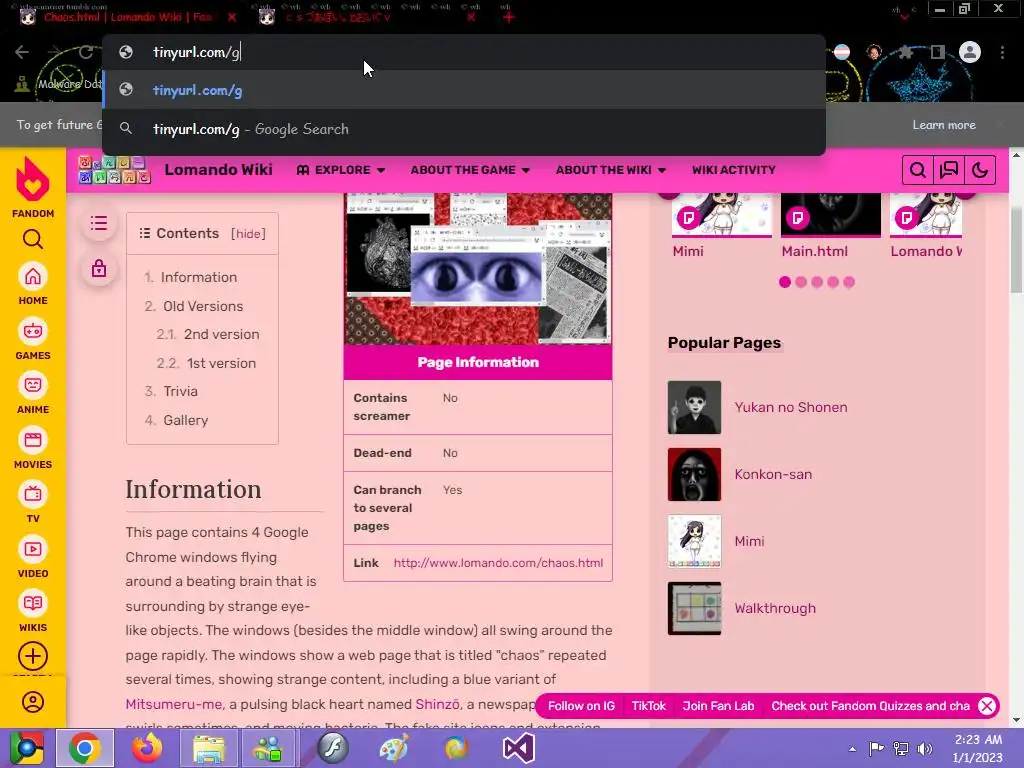Open Visual Studio from the taskbar

518,748
